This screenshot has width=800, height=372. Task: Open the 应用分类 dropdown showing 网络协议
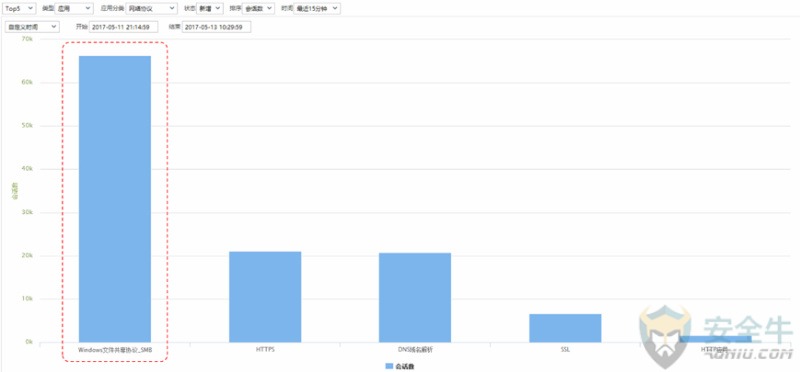[x=152, y=8]
